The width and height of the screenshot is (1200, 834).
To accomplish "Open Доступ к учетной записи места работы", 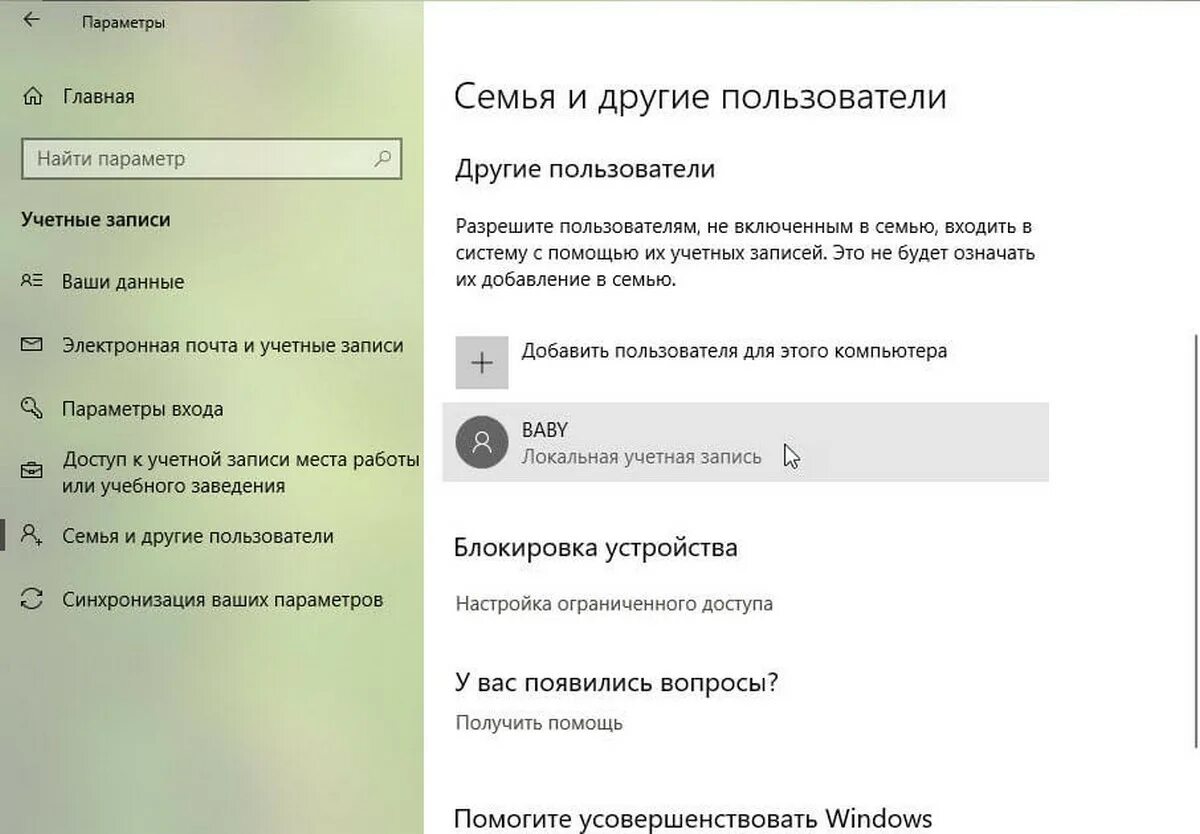I will (x=240, y=473).
